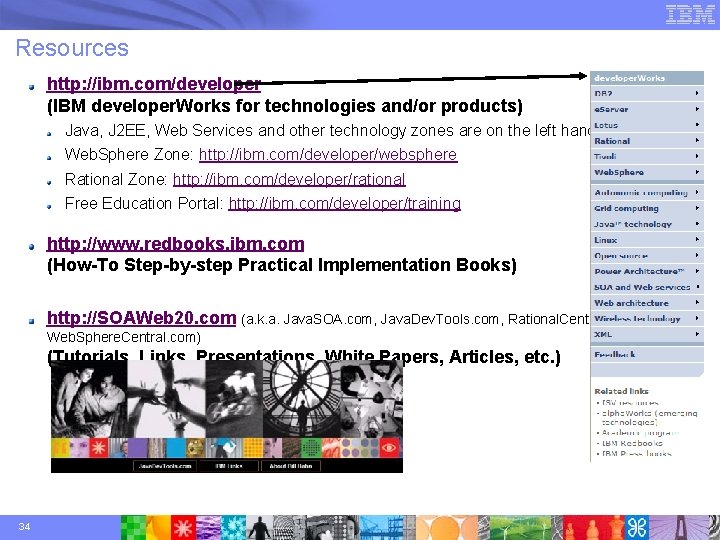Screen dimensions: 720x540
Task: Click the red asterisk tile in the banner
Action: pos(98,448)
